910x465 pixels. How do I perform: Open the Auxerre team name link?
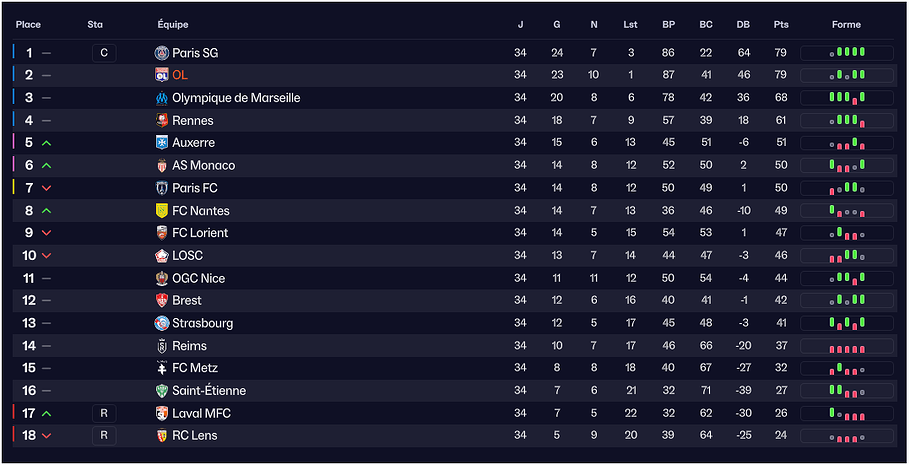(193, 143)
